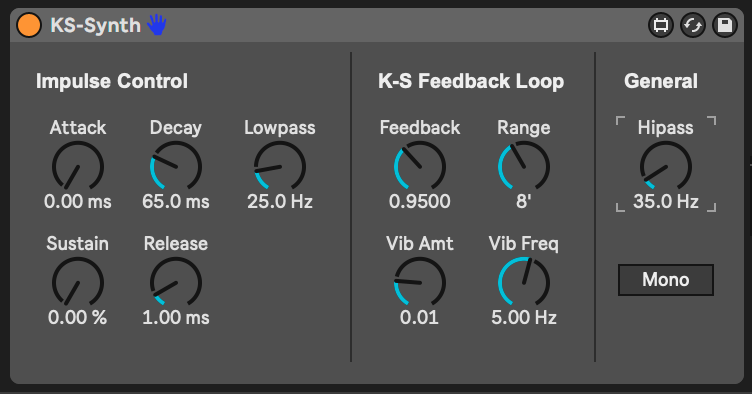Click the 0.9500 Feedback value field

pyautogui.click(x=420, y=201)
